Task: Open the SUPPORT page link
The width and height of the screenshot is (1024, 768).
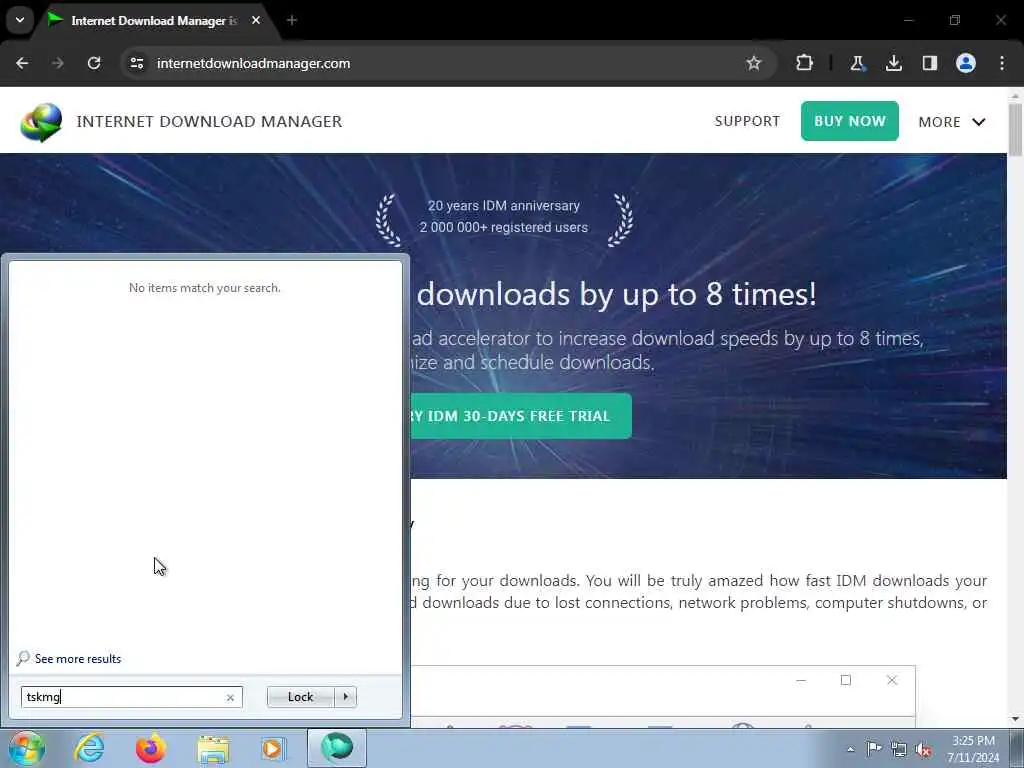Action: tap(747, 121)
